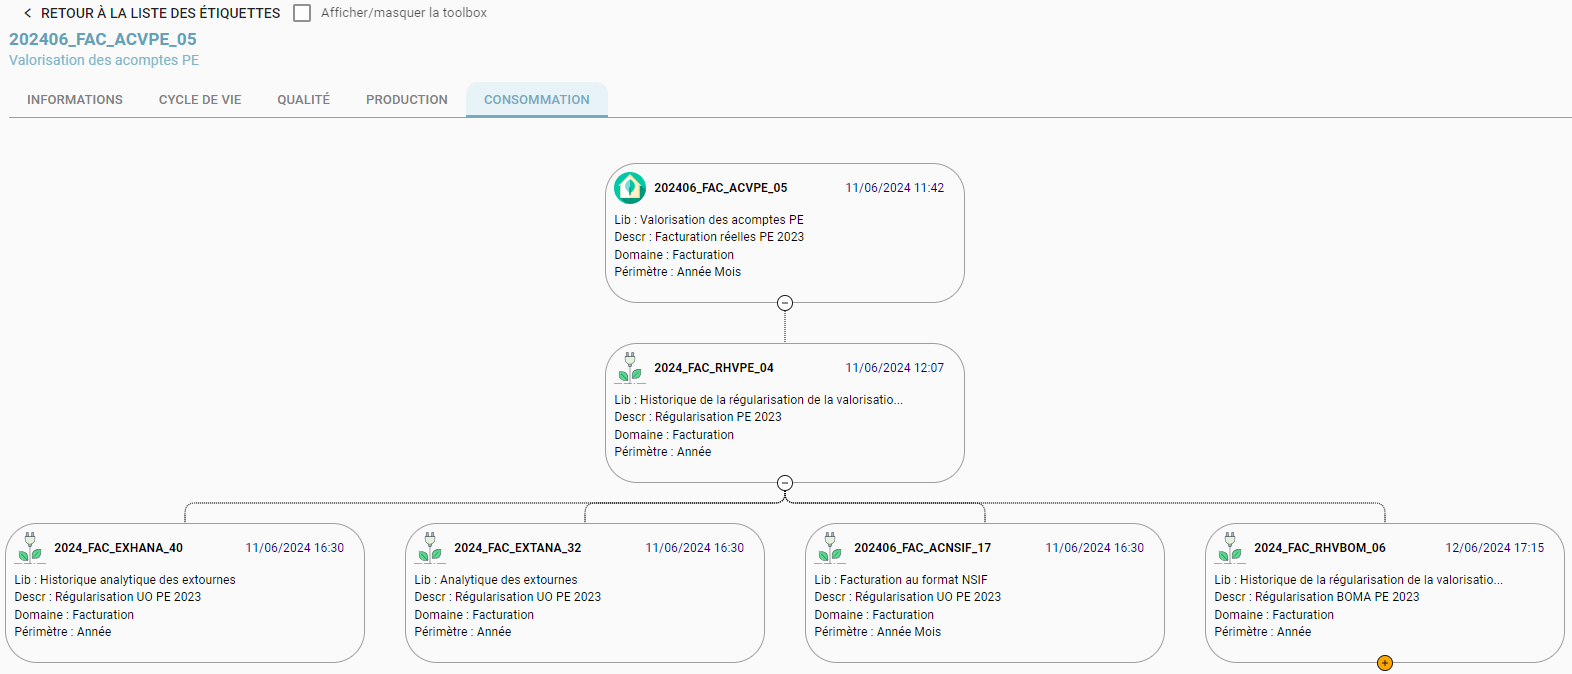This screenshot has width=1572, height=674.
Task: Open the Informations tab
Action: point(75,100)
